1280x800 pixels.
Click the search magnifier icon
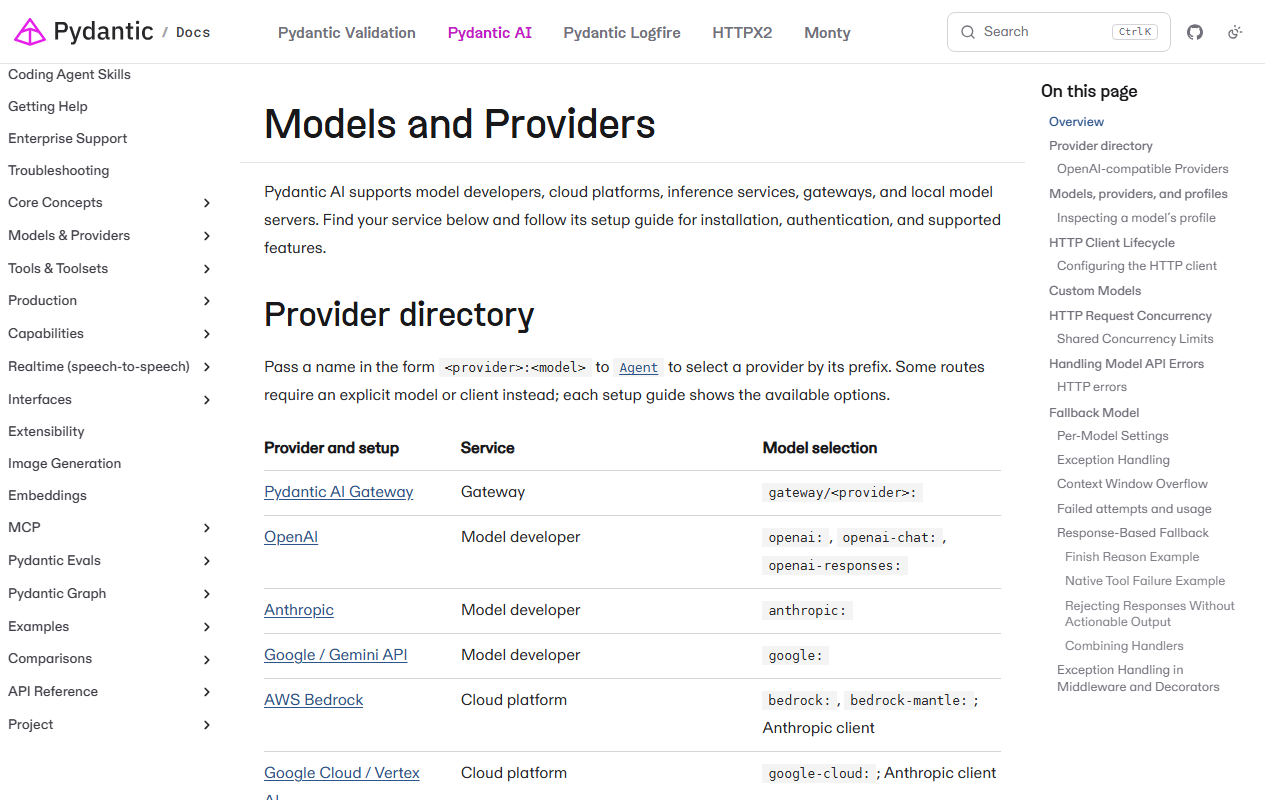click(x=968, y=32)
